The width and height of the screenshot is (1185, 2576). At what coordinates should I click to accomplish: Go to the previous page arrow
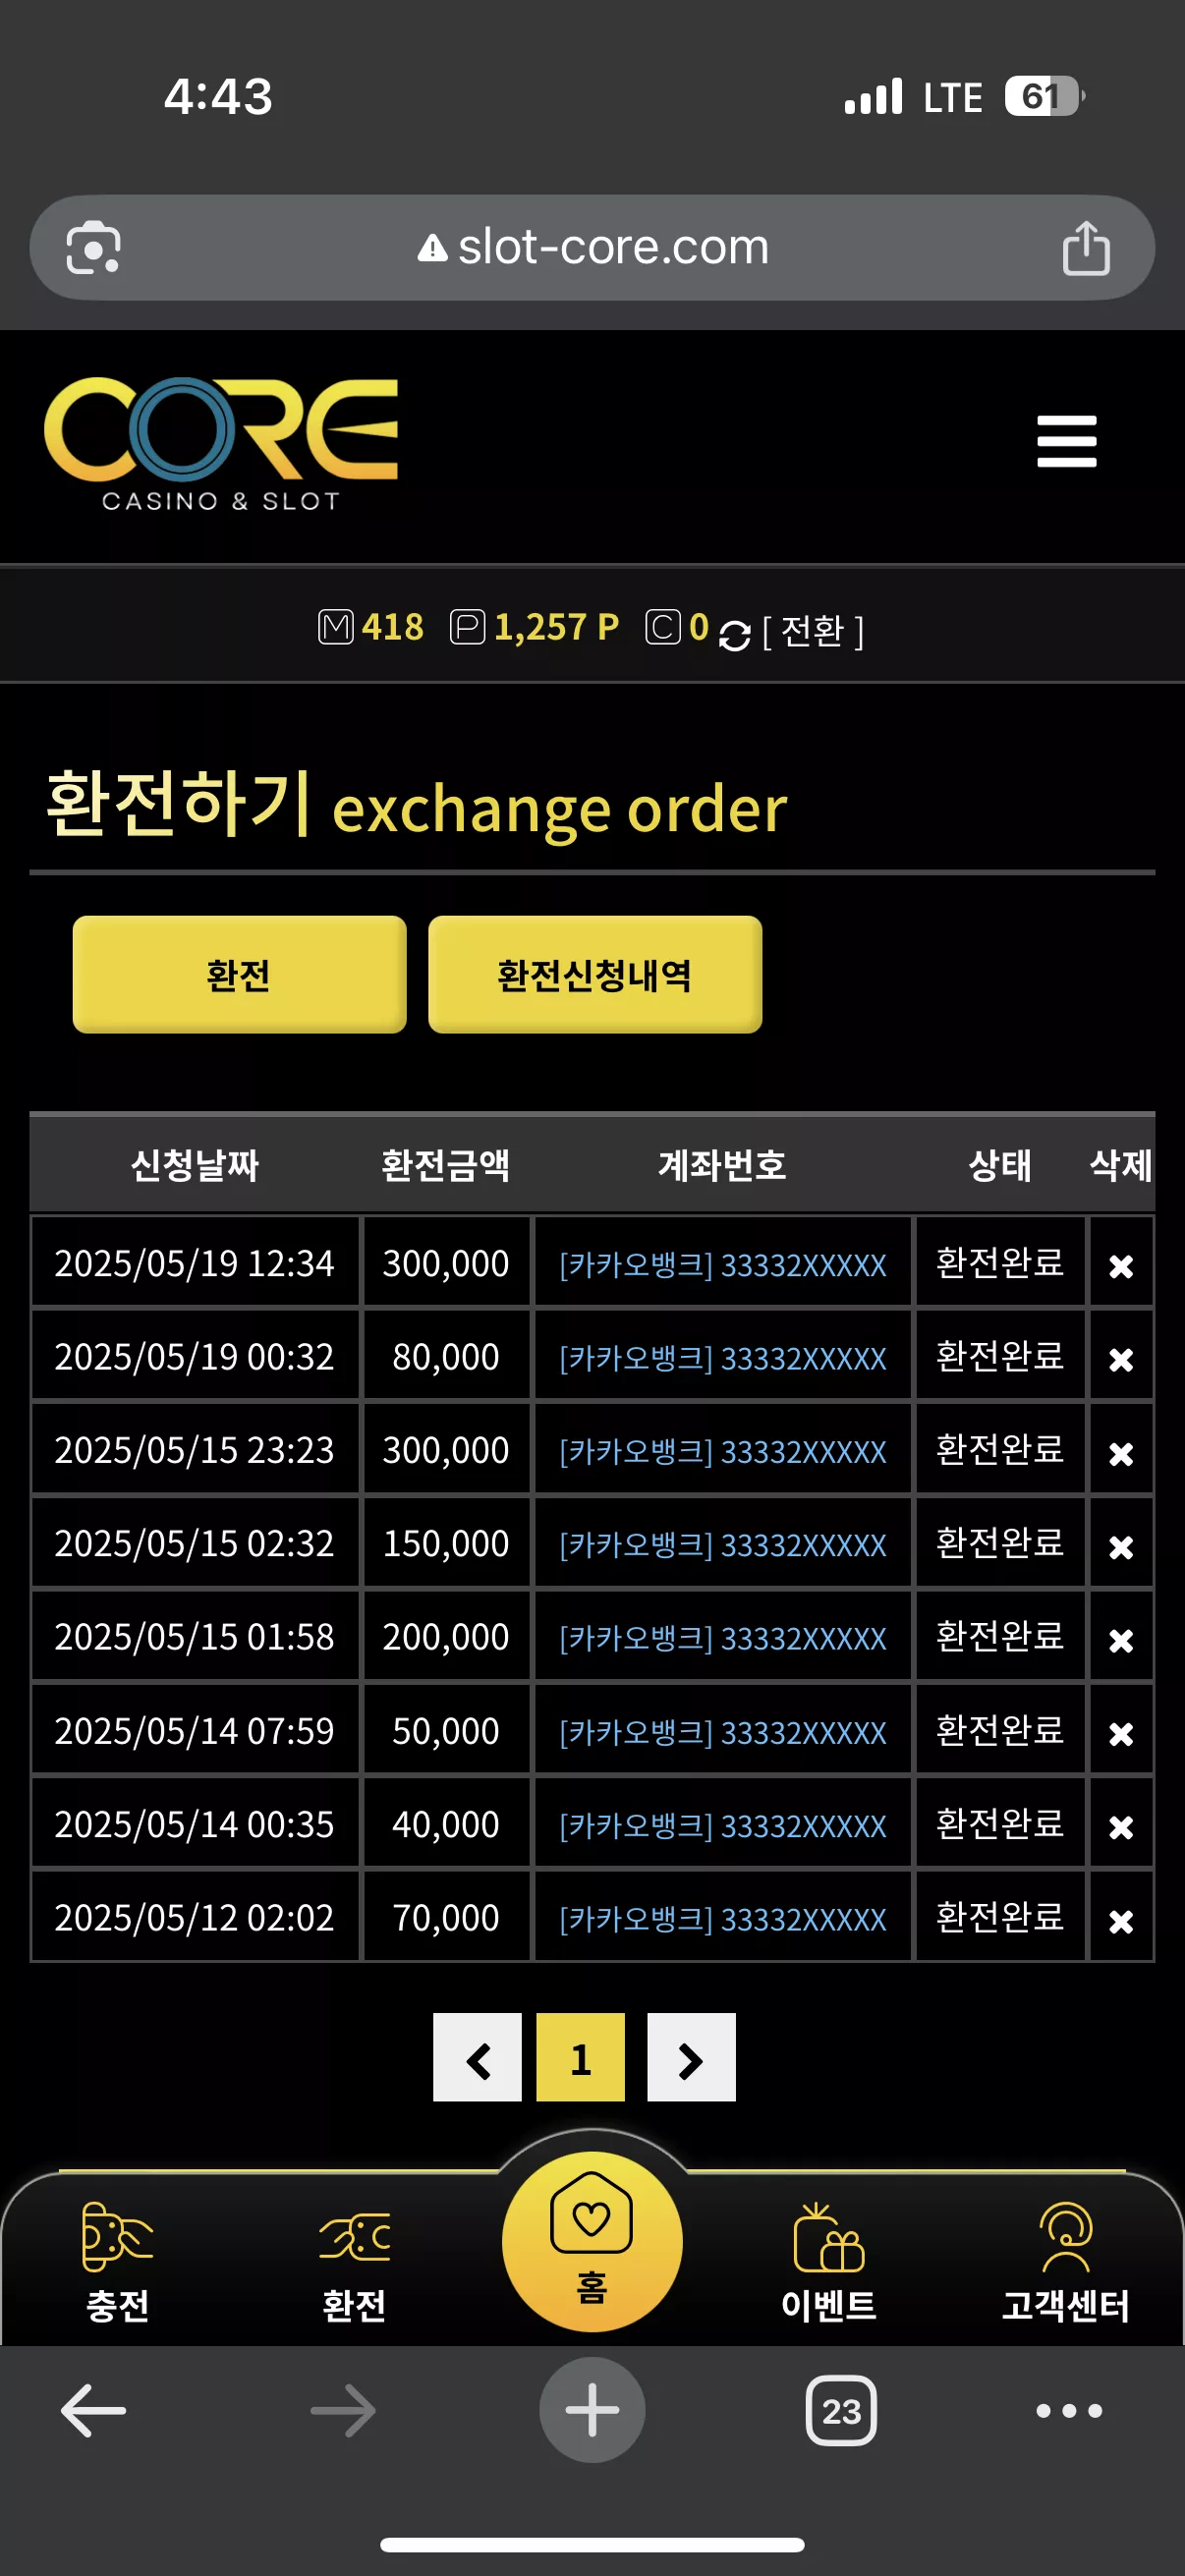pos(477,2057)
